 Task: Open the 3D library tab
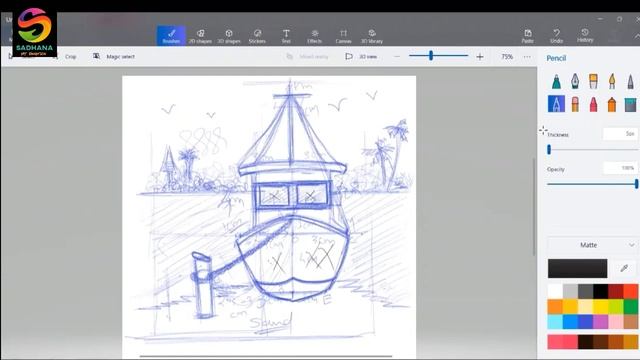coord(372,36)
